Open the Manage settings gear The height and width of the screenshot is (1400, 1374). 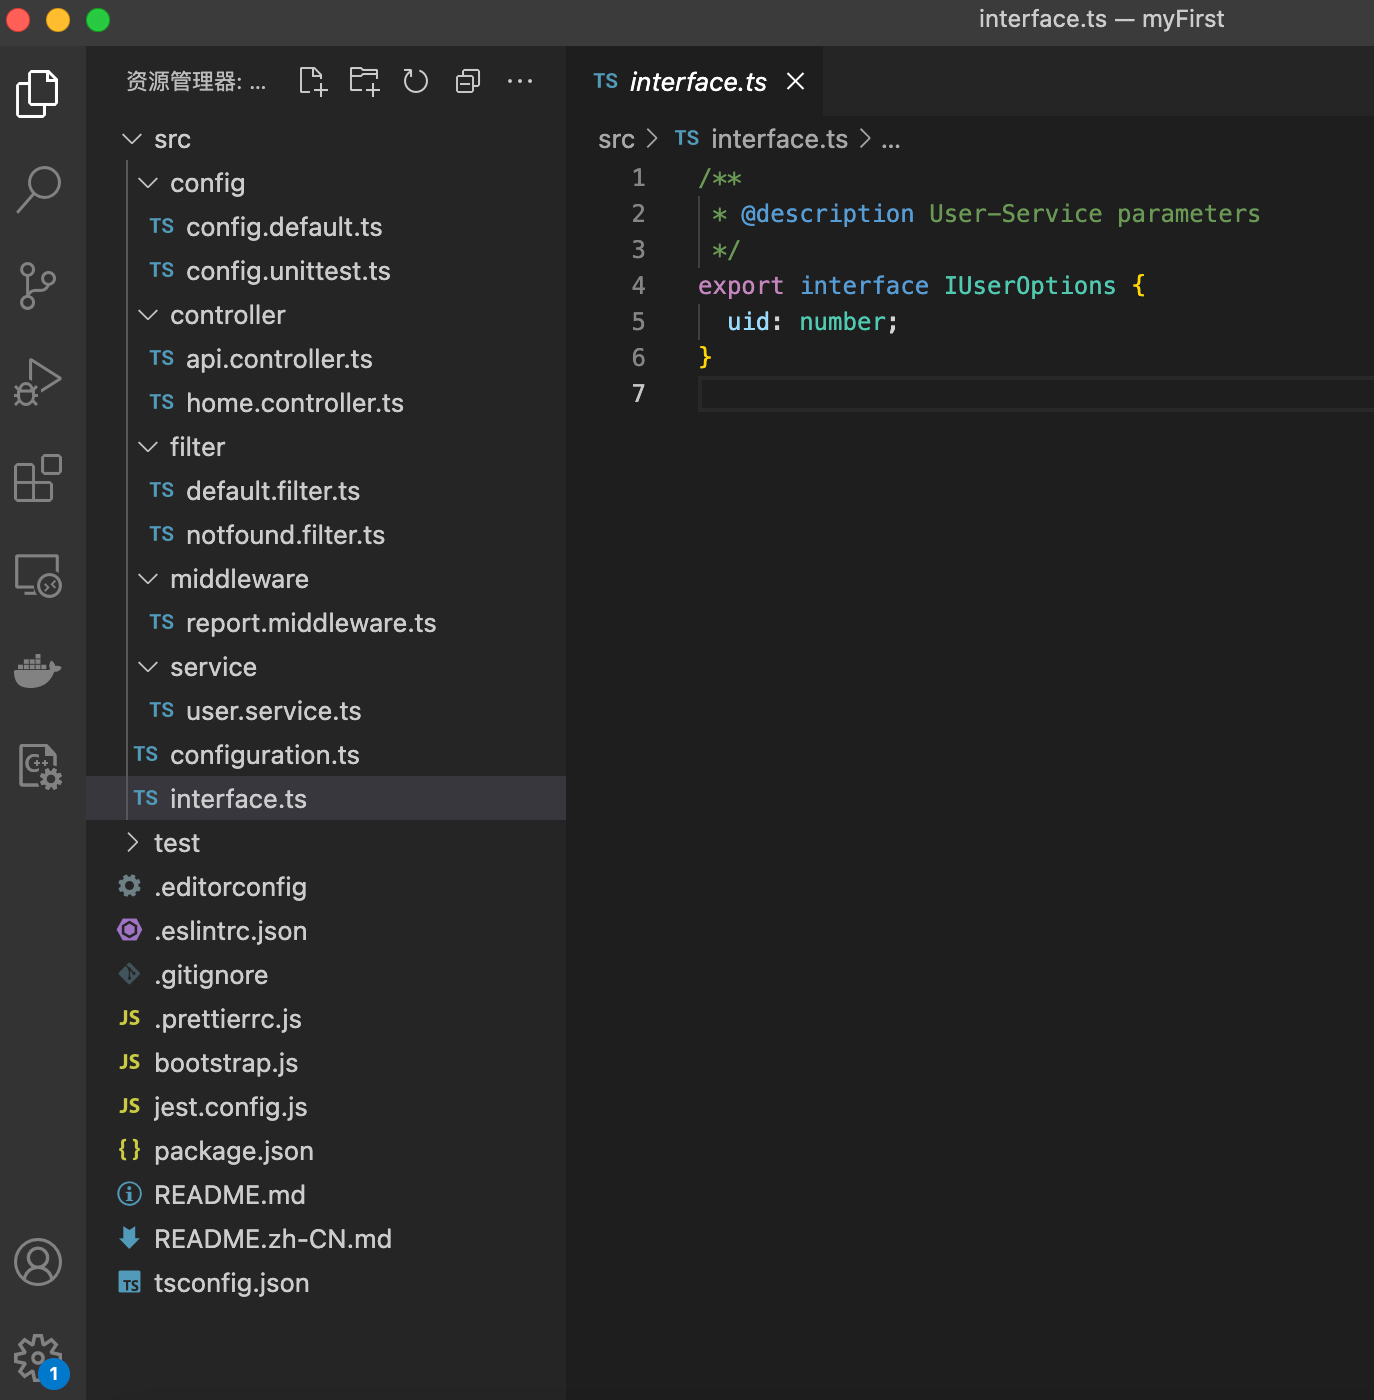click(x=38, y=1358)
